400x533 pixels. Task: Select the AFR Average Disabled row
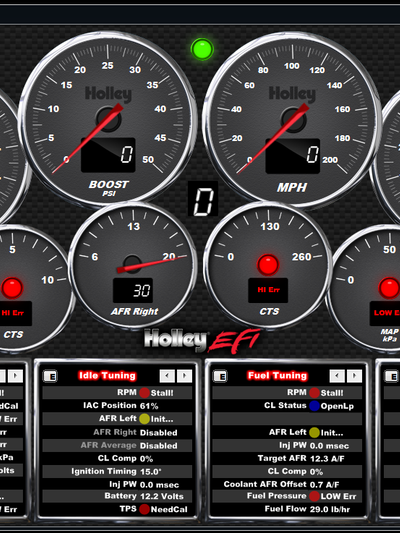click(117, 445)
